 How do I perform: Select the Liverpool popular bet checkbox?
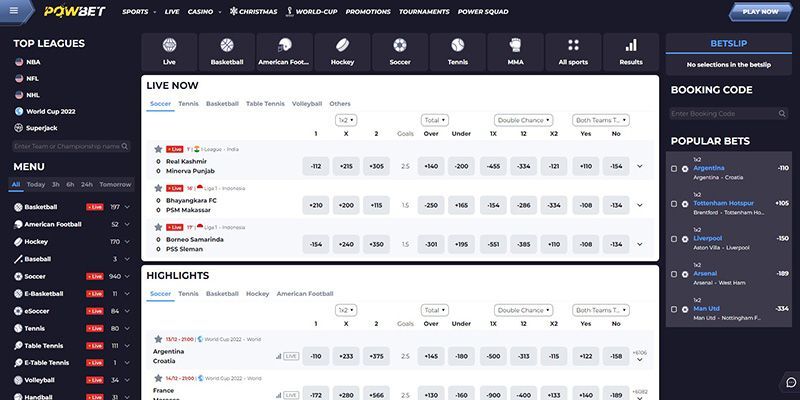pos(673,238)
